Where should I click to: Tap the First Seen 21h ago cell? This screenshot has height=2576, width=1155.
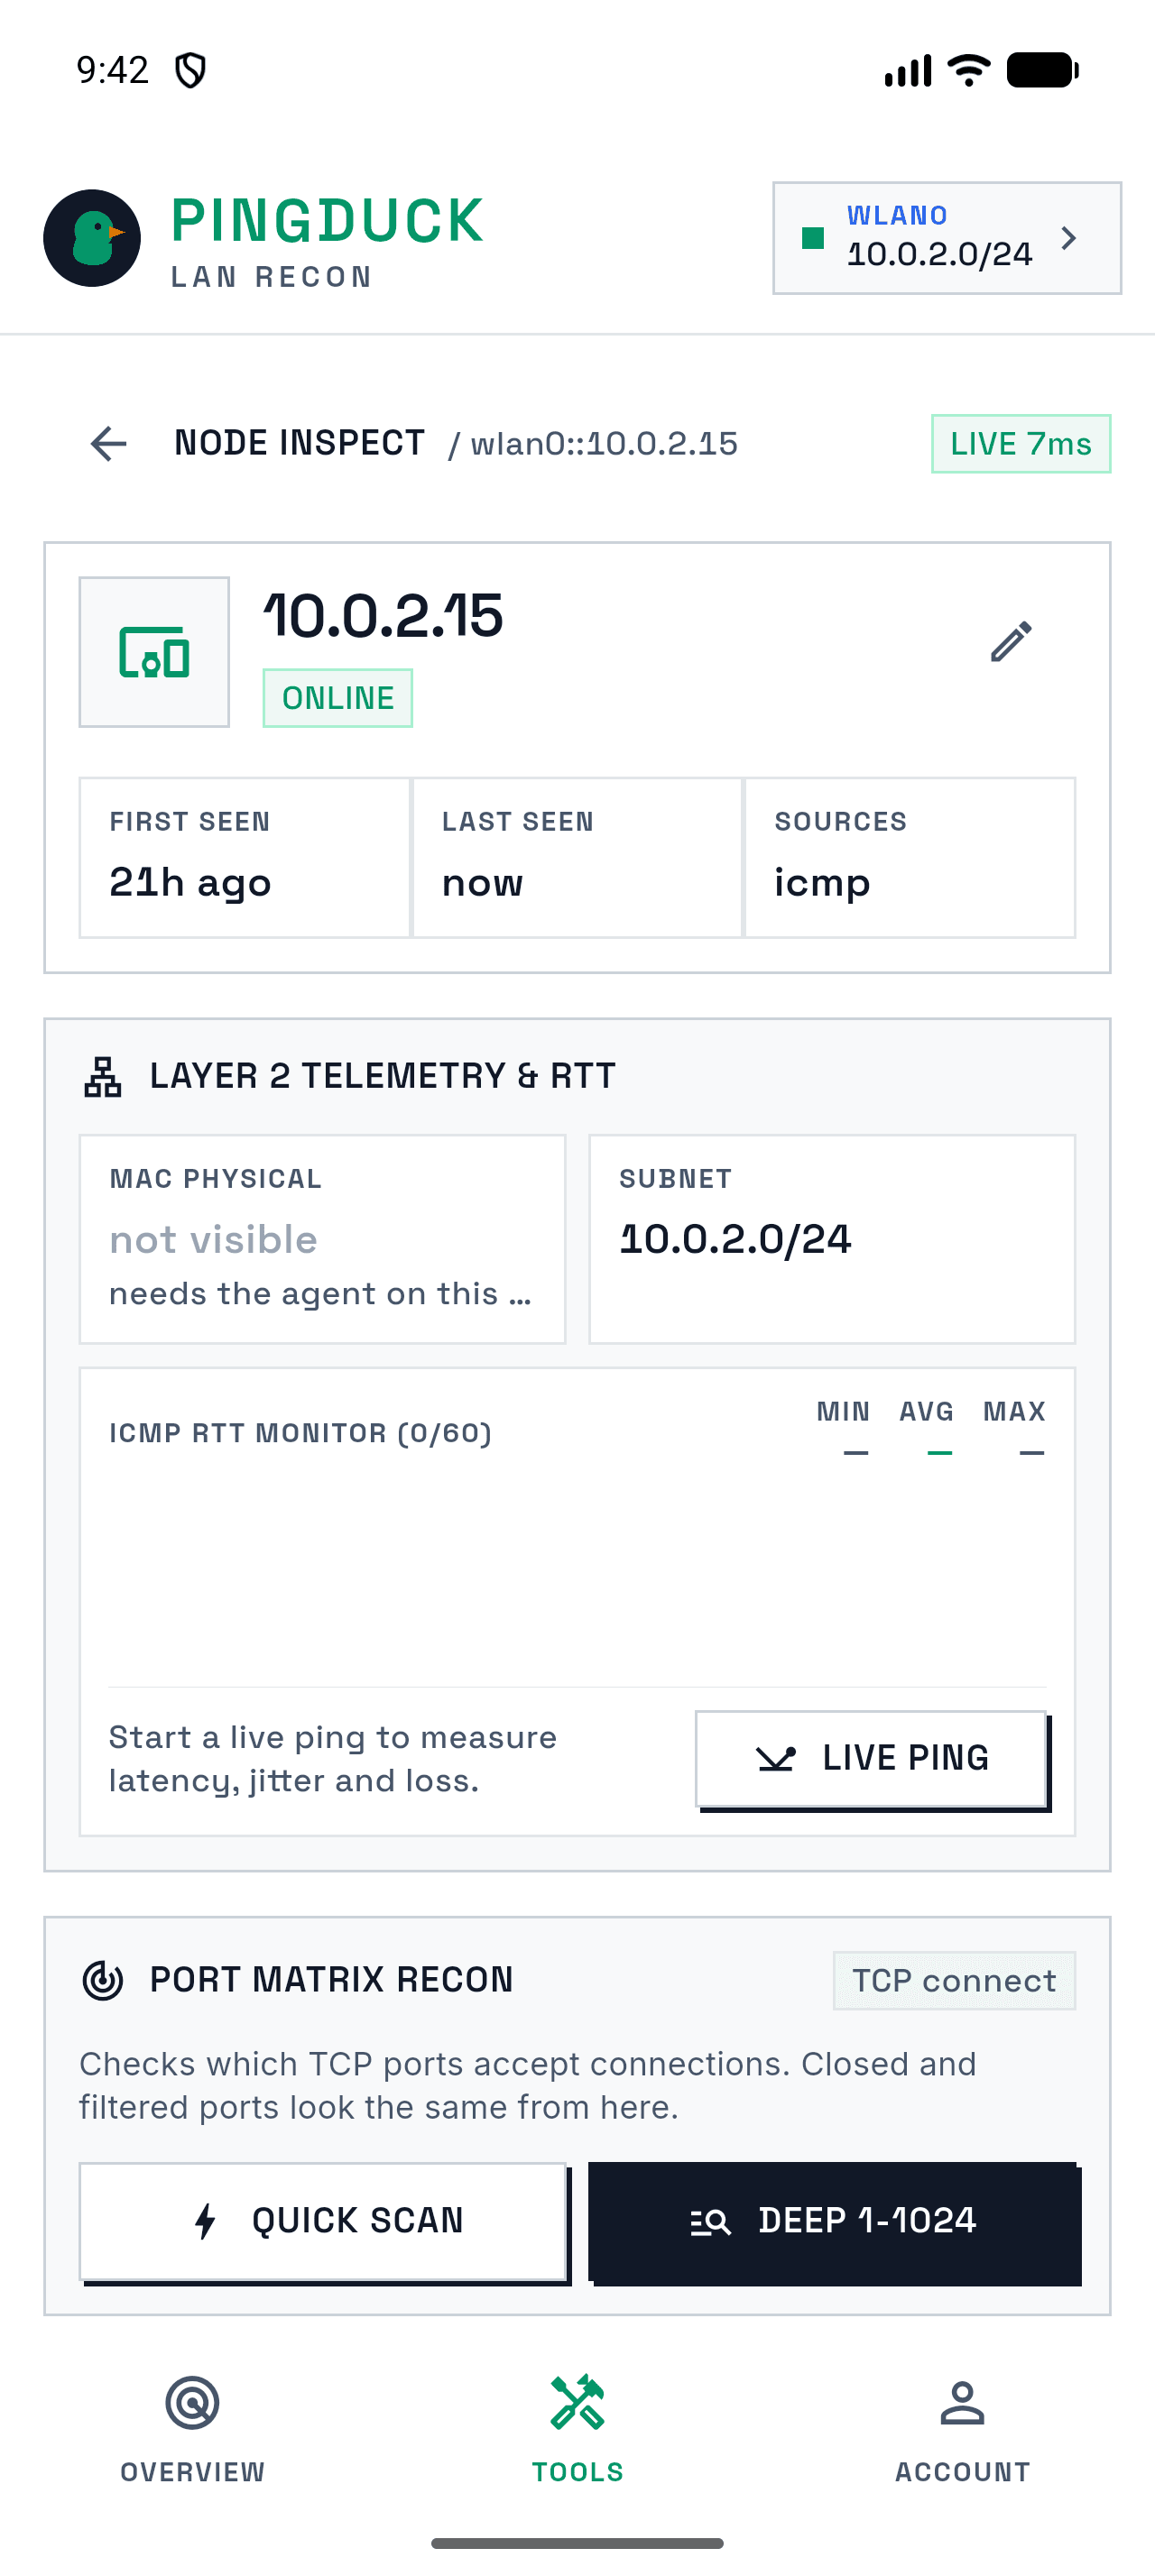244,857
